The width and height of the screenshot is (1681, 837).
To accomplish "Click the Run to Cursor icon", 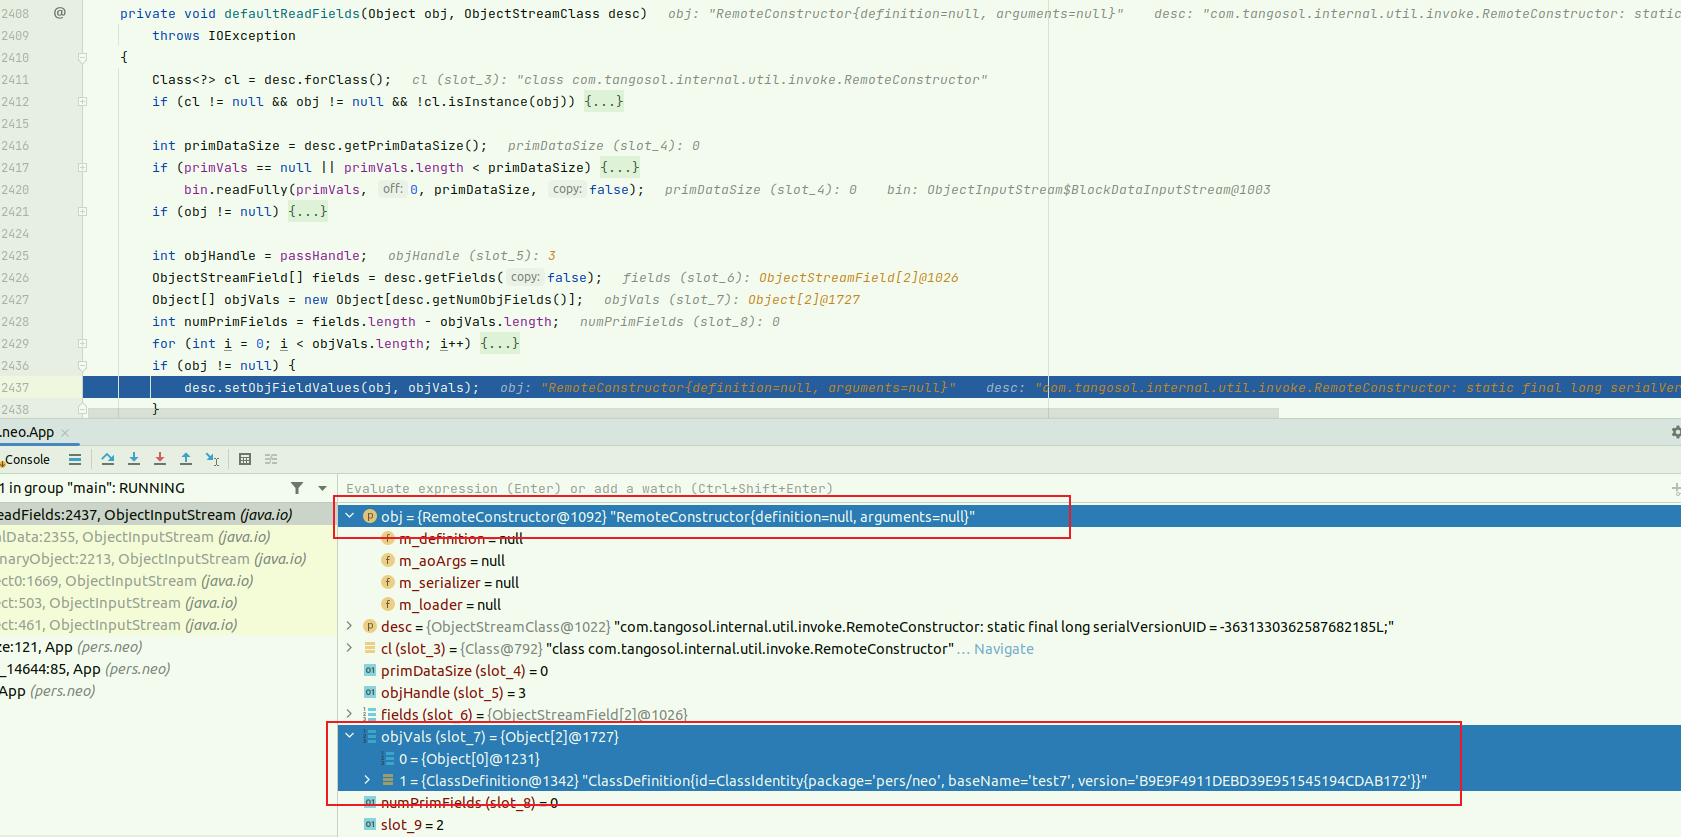I will coord(212,459).
